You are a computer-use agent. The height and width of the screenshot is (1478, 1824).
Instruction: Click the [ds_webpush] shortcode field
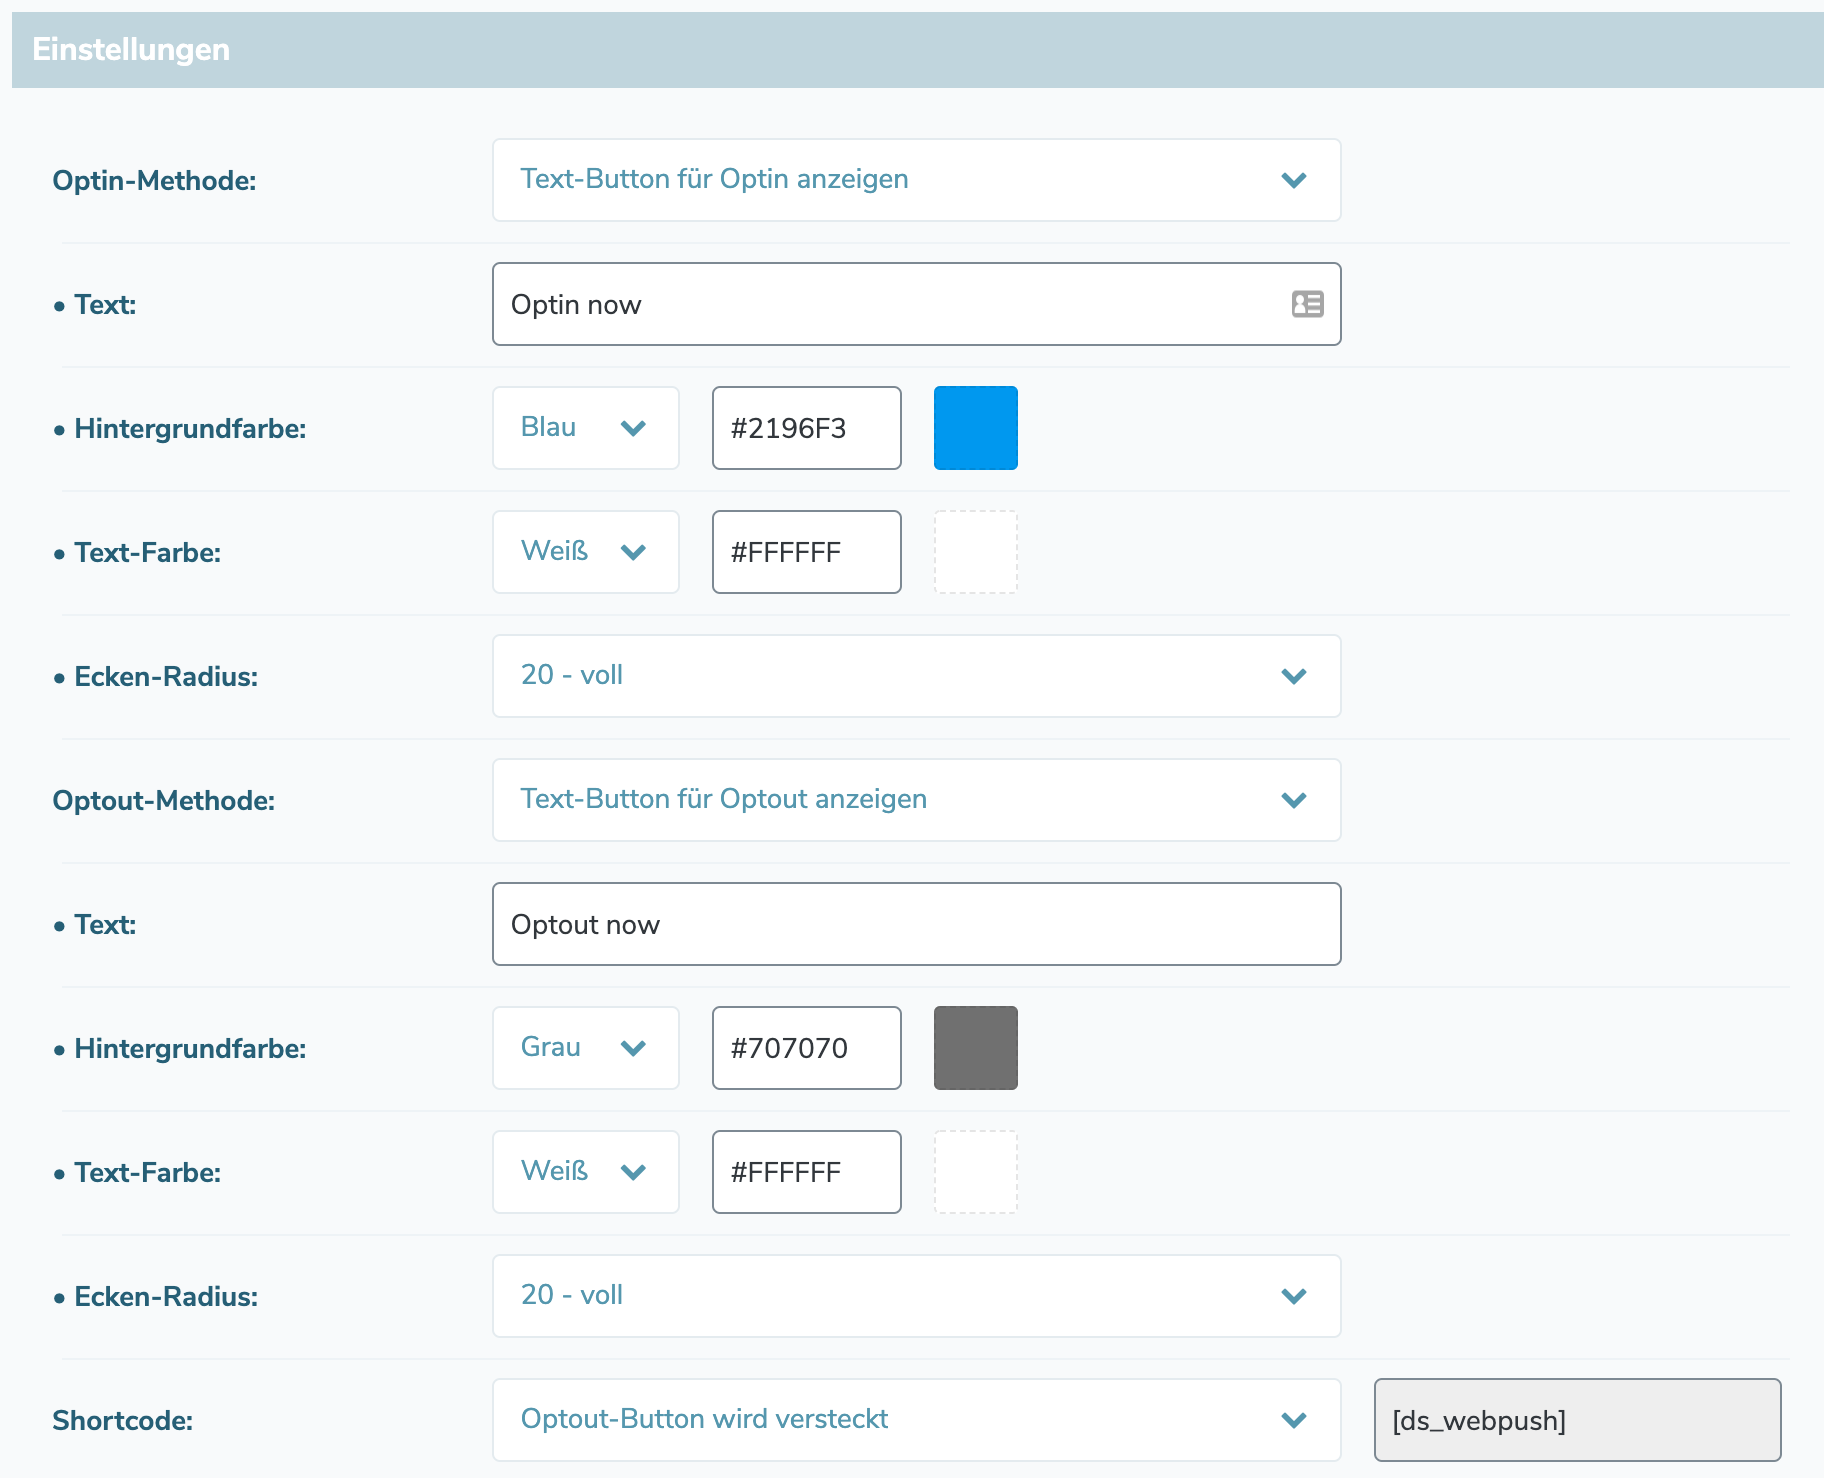[x=1576, y=1420]
